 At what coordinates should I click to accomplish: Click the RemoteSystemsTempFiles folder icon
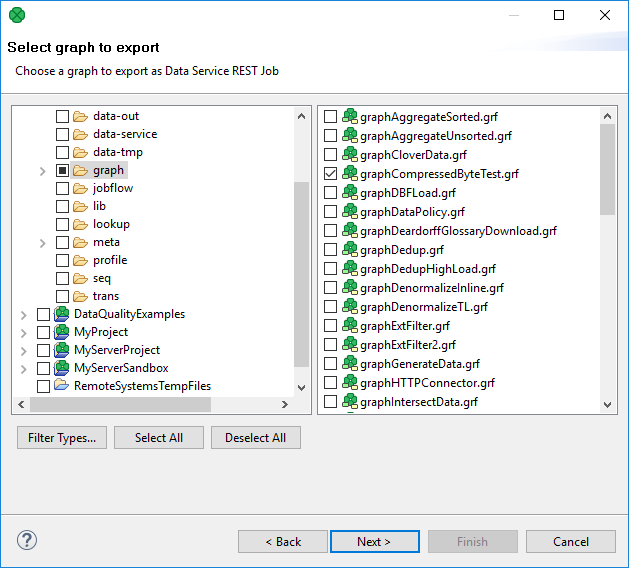(62, 386)
